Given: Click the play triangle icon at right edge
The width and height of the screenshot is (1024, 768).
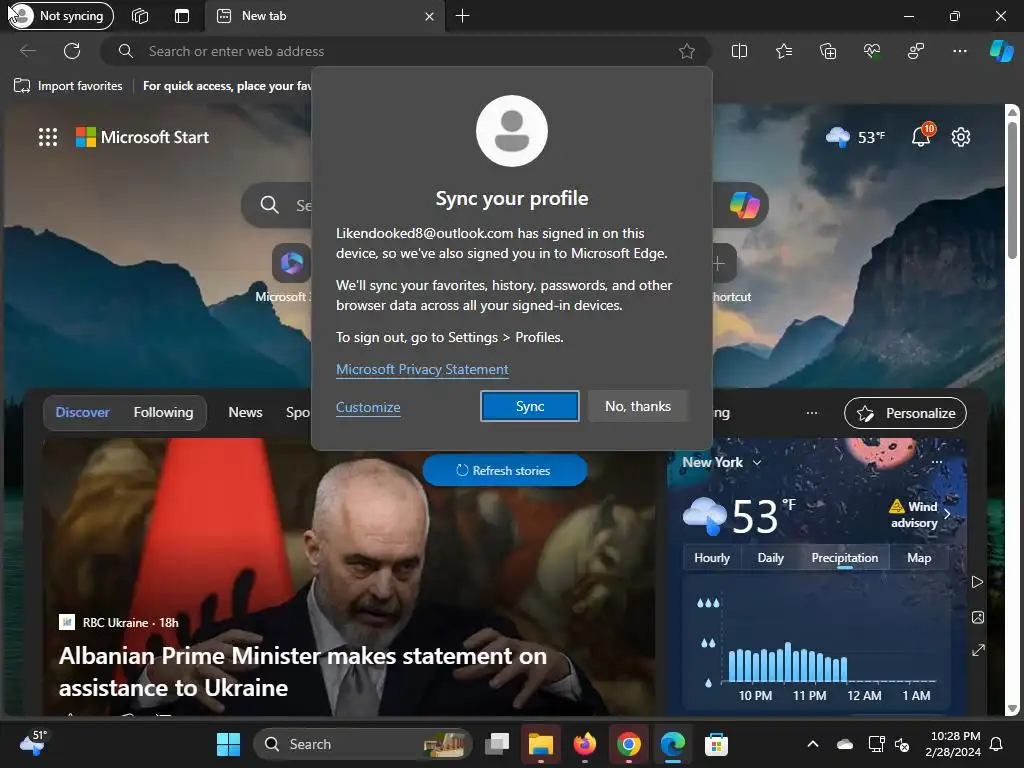Looking at the screenshot, I should tap(977, 582).
